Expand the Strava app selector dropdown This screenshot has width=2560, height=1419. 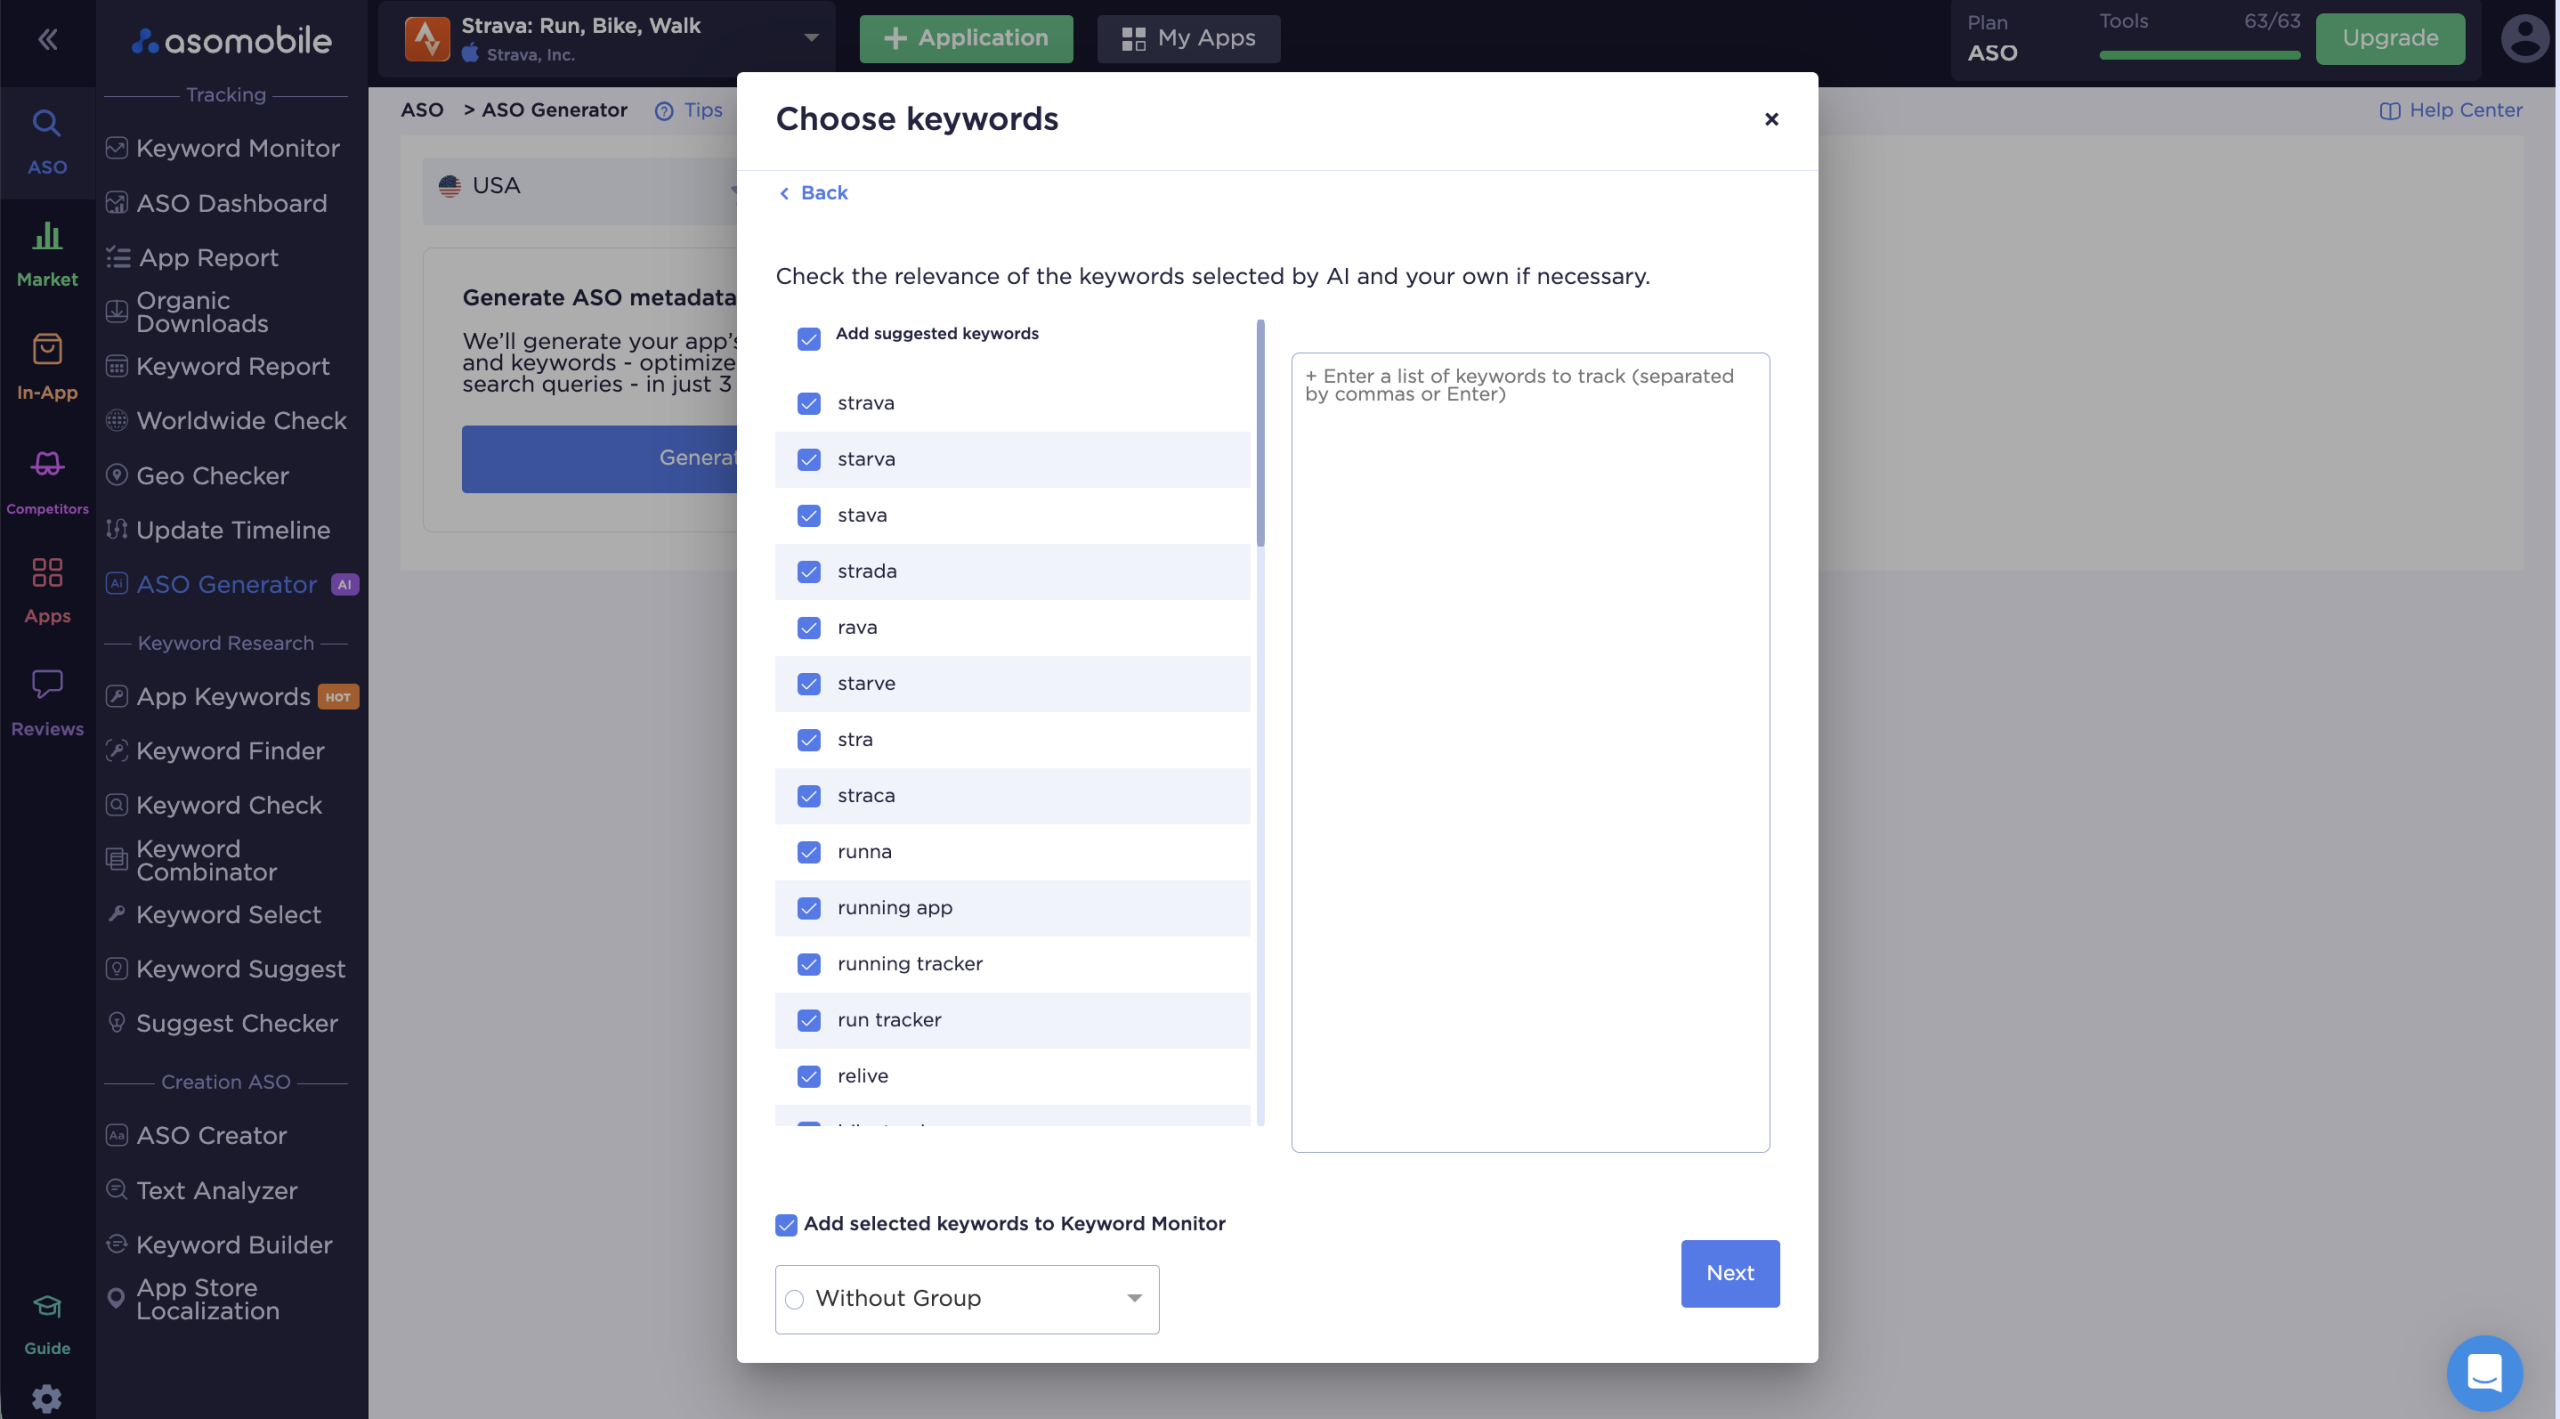811,38
